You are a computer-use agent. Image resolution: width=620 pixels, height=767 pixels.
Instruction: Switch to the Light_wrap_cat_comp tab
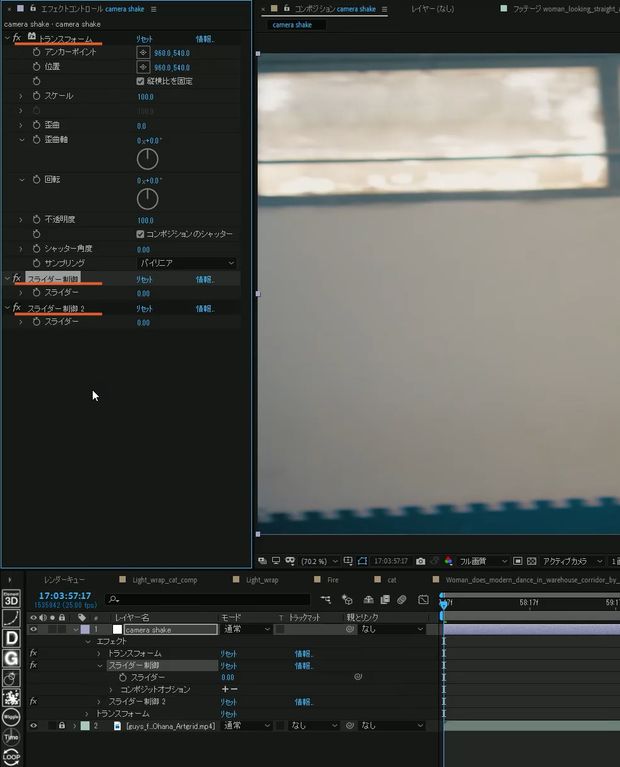[x=164, y=580]
